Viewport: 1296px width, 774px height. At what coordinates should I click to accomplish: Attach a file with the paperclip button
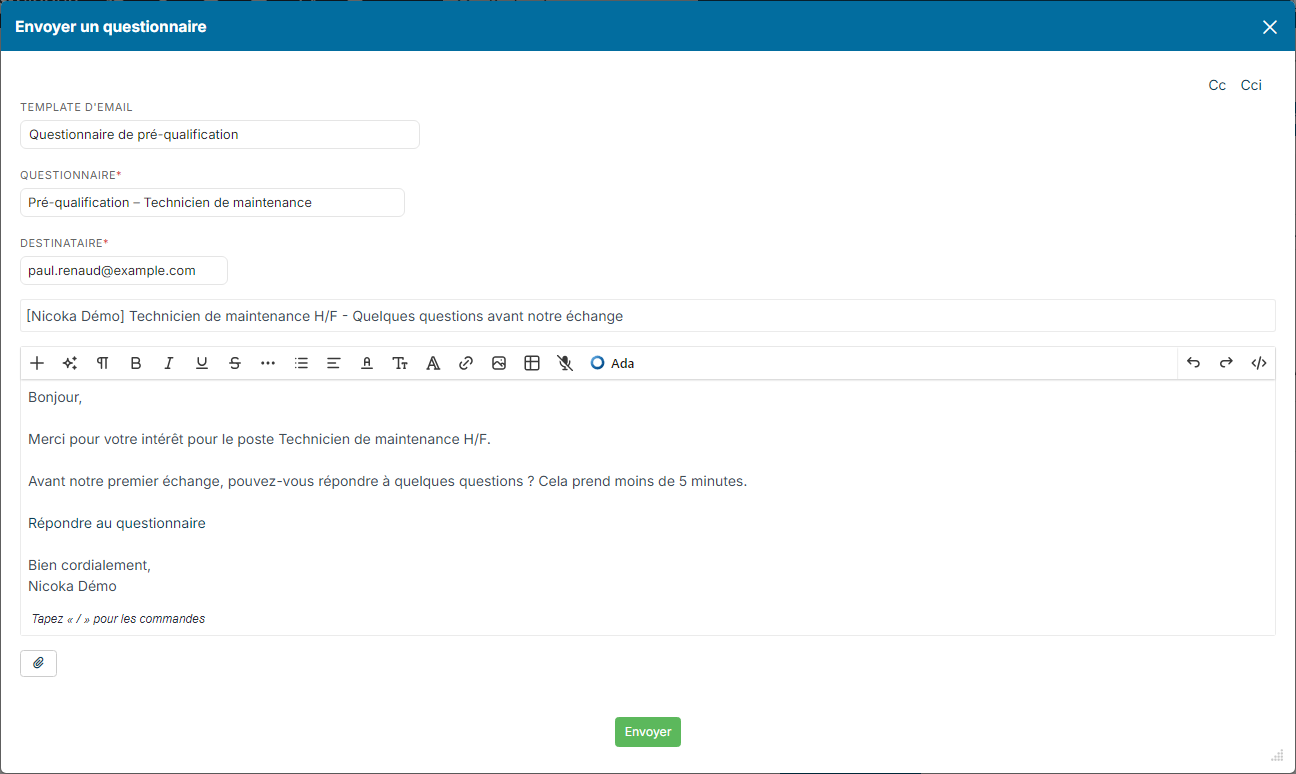[38, 663]
